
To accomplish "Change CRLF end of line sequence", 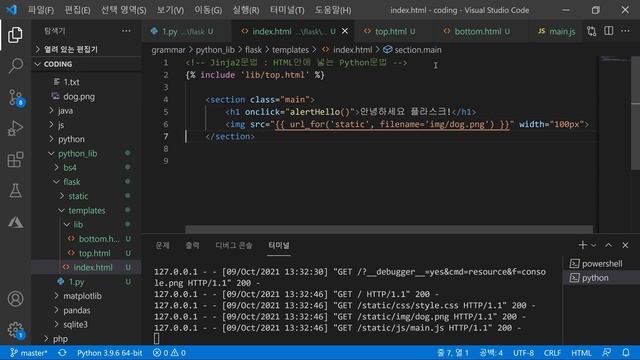I will tap(552, 353).
